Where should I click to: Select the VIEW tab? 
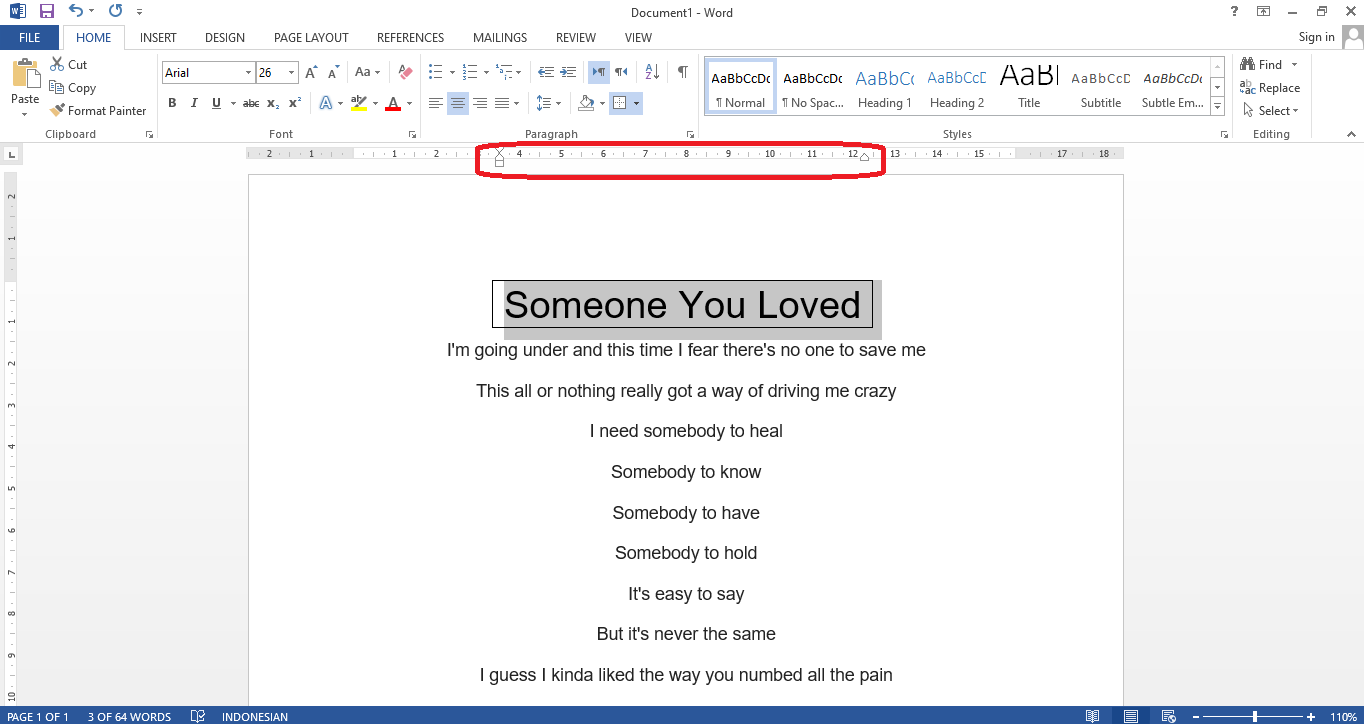coord(638,38)
